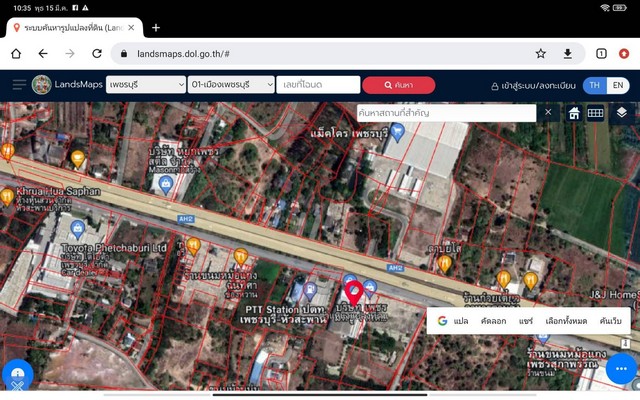Open the tab switcher counter
Screen dimensions: 640x400
pos(601,53)
